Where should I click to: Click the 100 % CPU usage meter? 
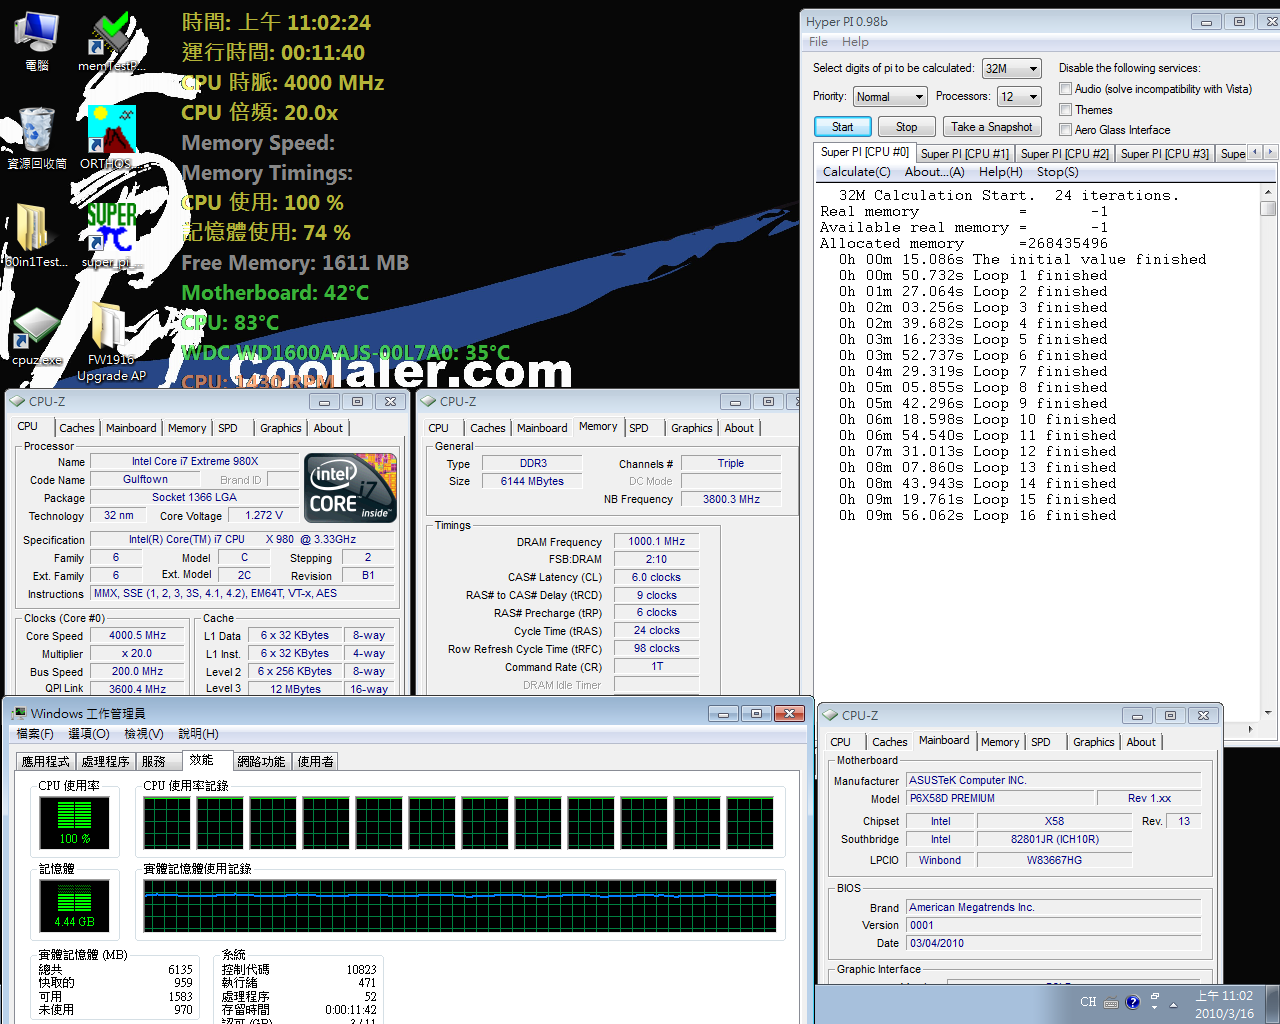(75, 824)
